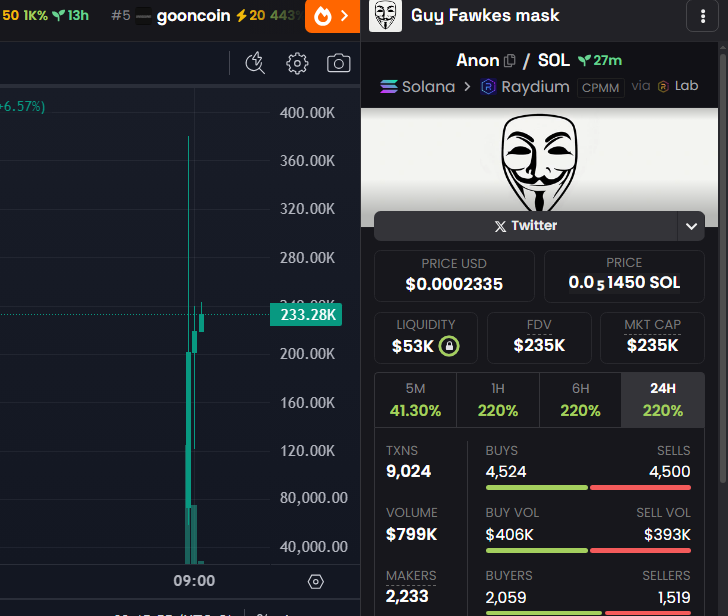Click the TXNS value 9,024
728x616 pixels.
point(409,471)
